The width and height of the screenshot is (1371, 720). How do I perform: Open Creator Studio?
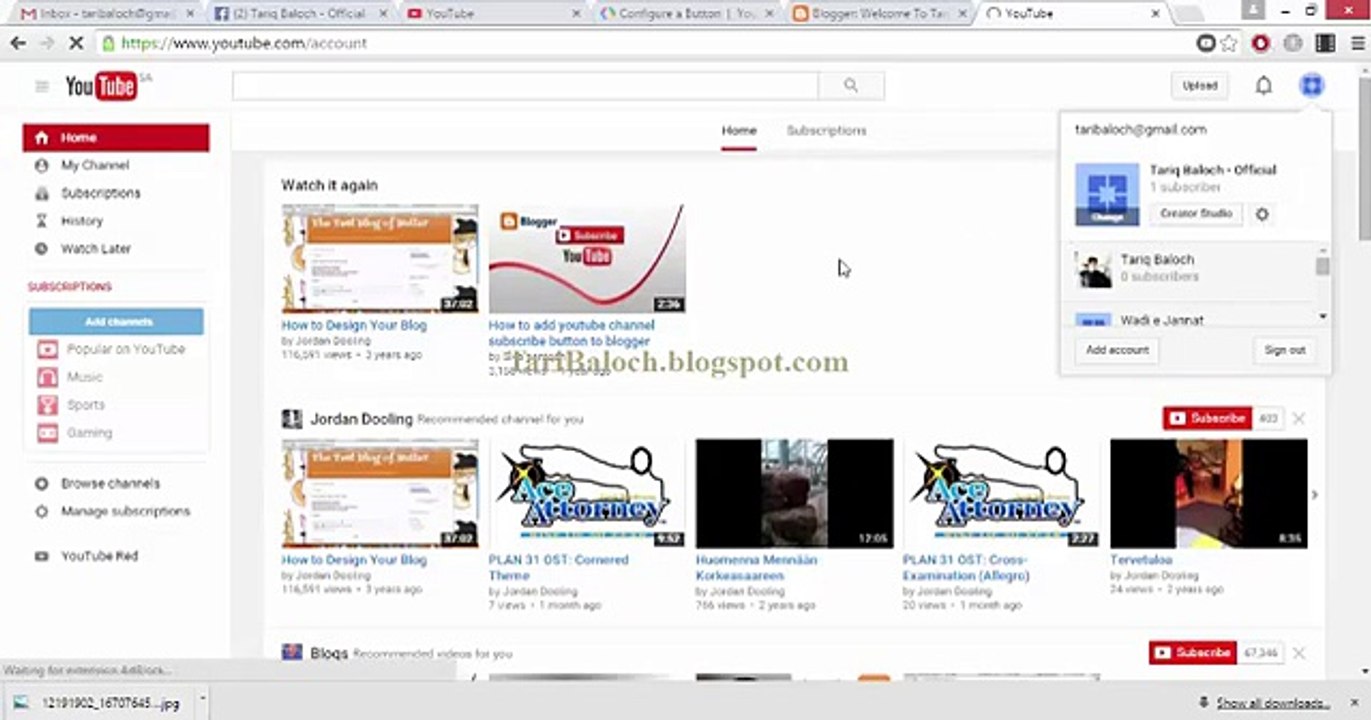tap(1196, 214)
